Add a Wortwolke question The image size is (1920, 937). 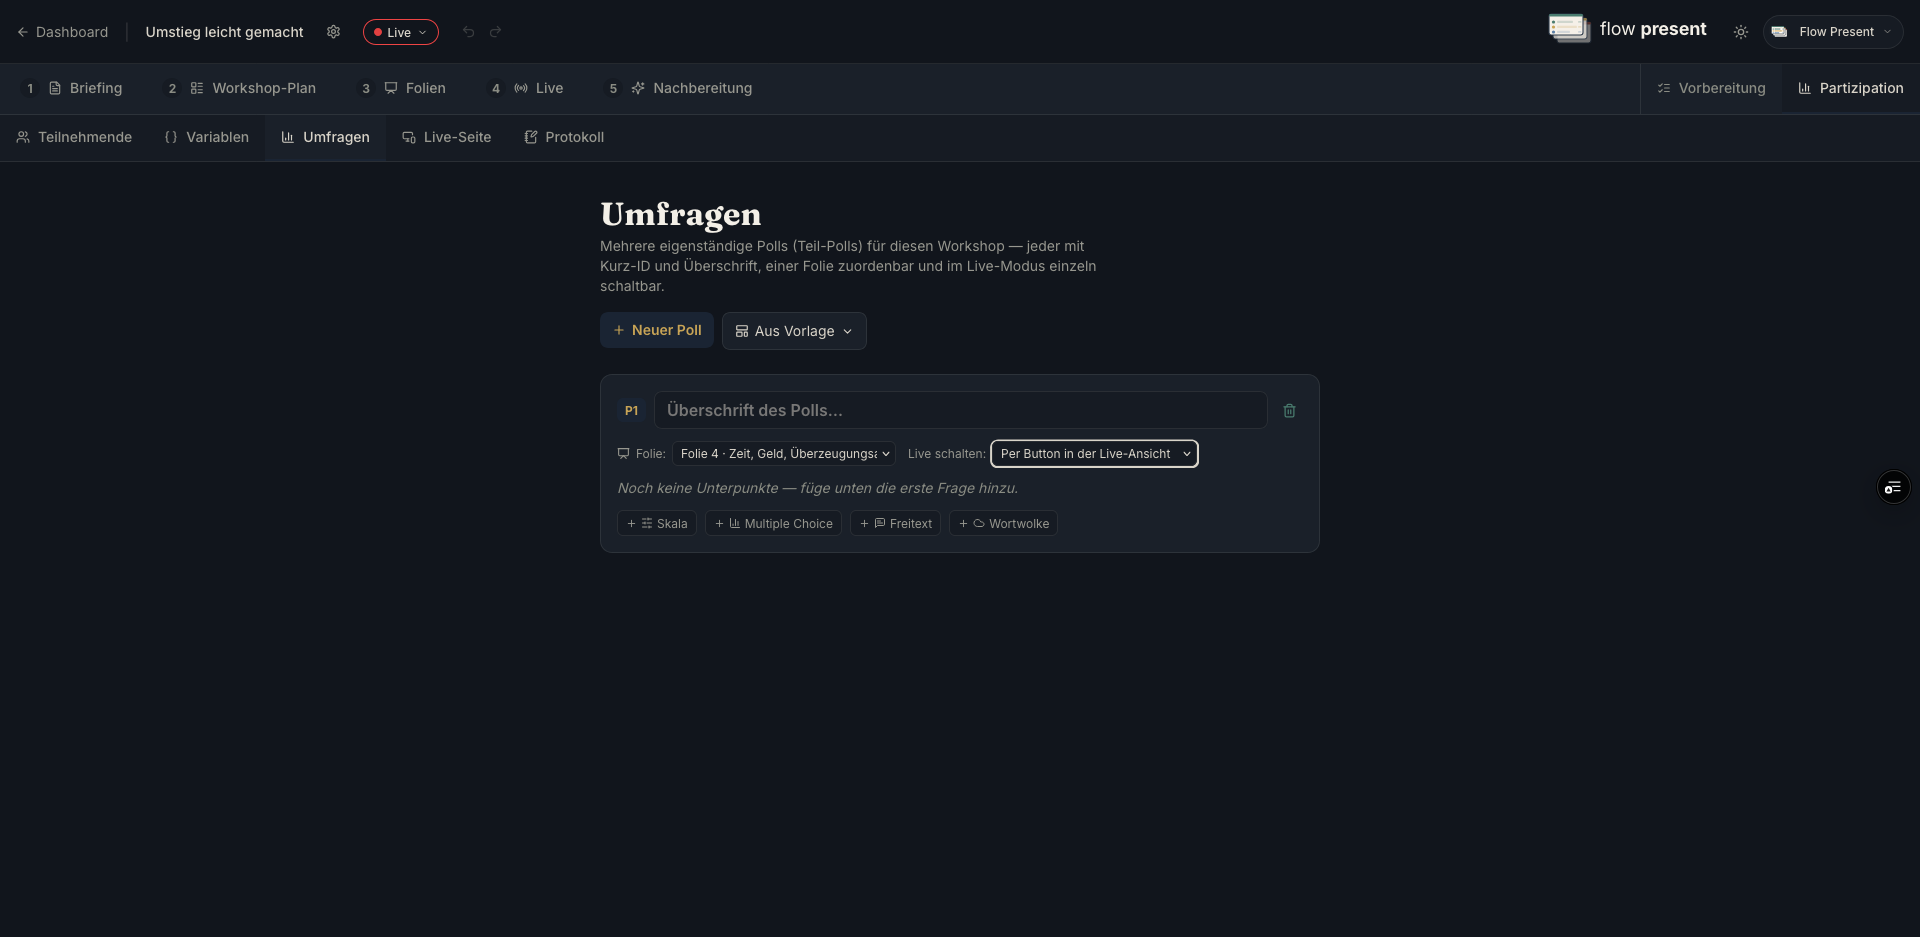pos(1004,523)
